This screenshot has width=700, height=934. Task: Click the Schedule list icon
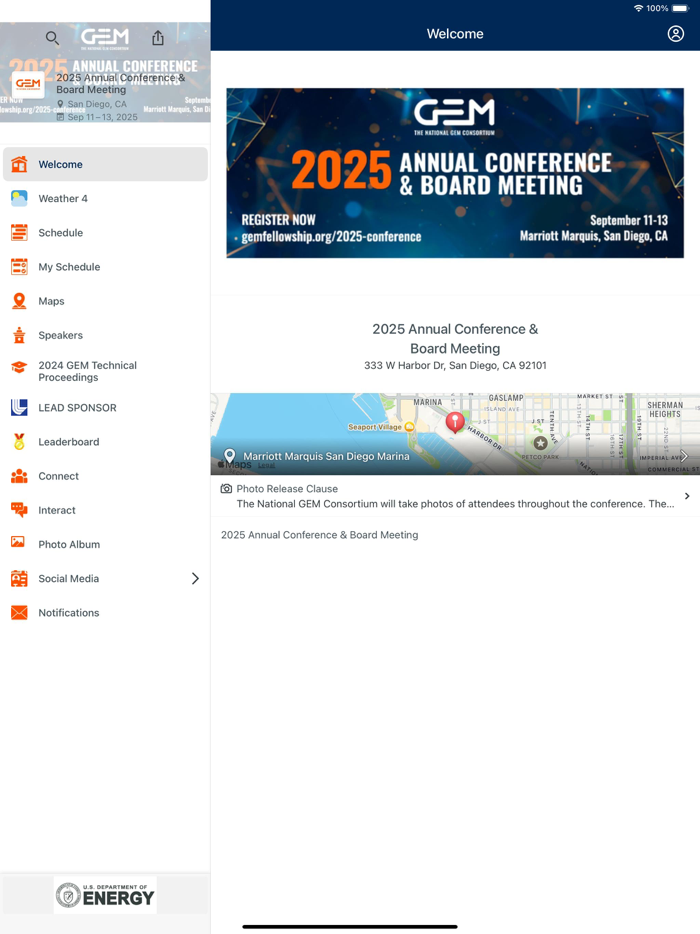19,232
